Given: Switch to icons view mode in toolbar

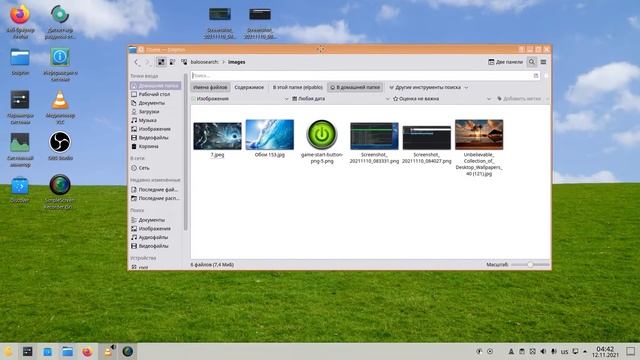Looking at the screenshot, I should (x=161, y=62).
